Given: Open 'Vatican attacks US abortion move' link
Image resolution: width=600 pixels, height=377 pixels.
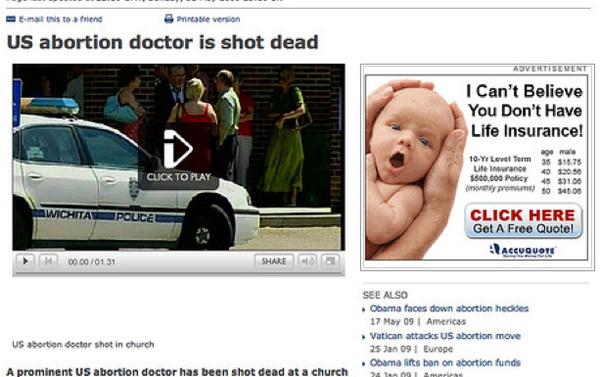Looking at the screenshot, I should pyautogui.click(x=445, y=336).
